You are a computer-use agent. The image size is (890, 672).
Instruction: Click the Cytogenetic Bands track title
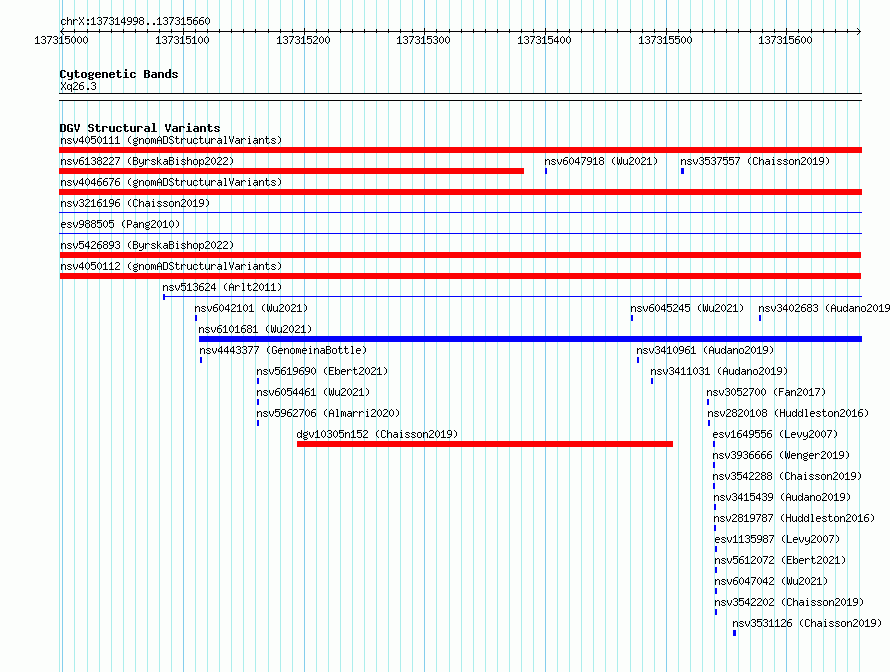click(119, 74)
